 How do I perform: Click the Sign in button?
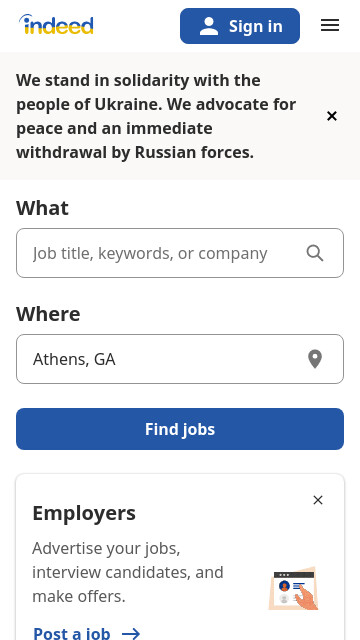[x=240, y=26]
